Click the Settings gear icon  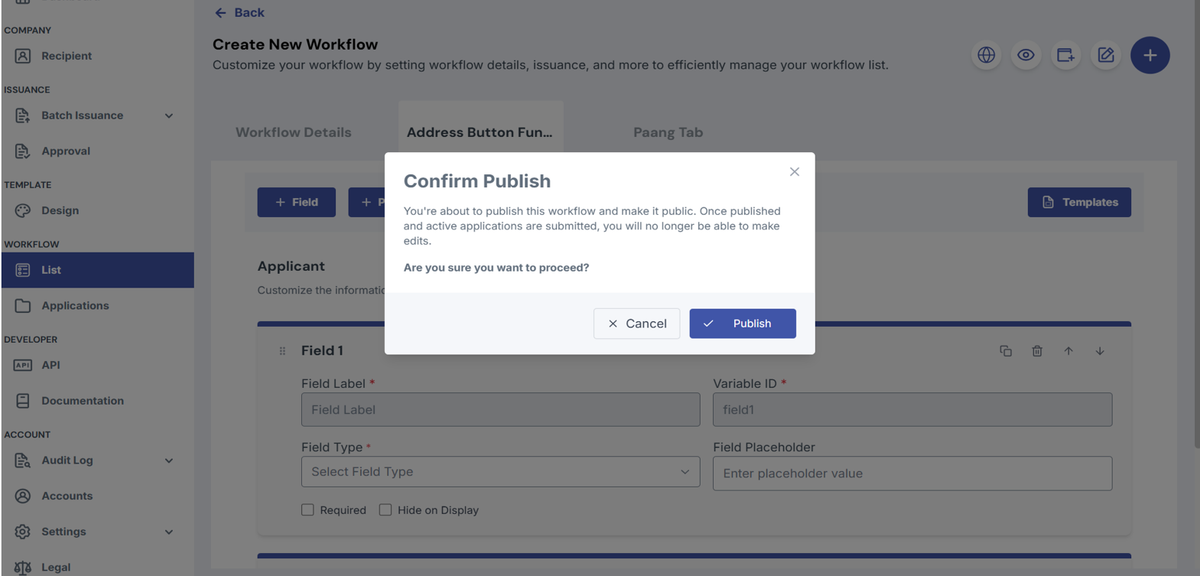point(22,531)
